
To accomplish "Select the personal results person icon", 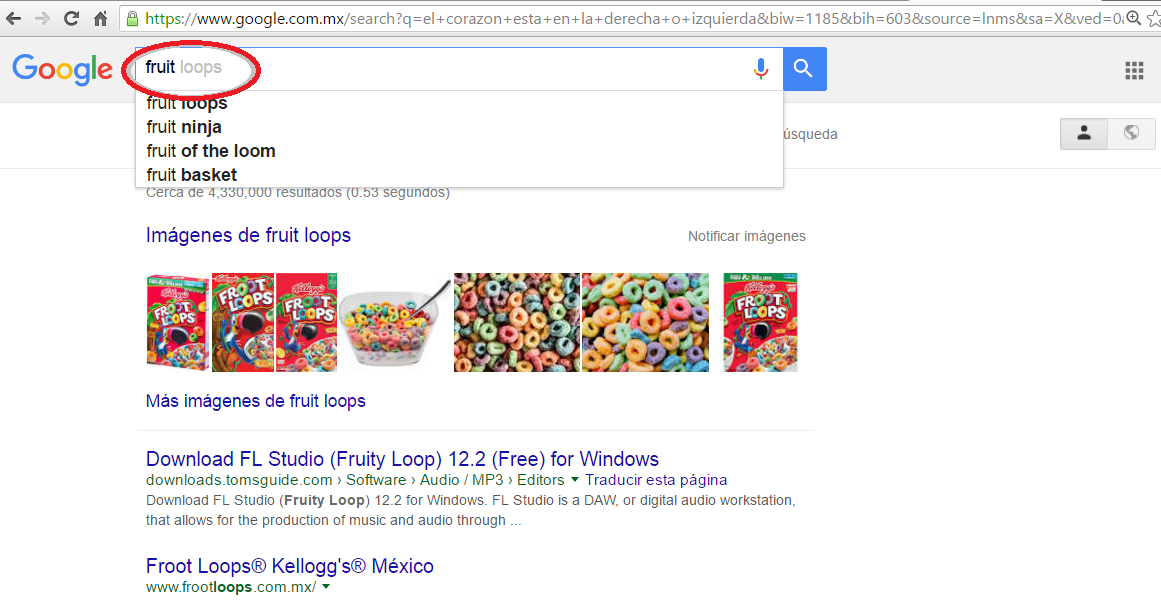I will click(1084, 133).
